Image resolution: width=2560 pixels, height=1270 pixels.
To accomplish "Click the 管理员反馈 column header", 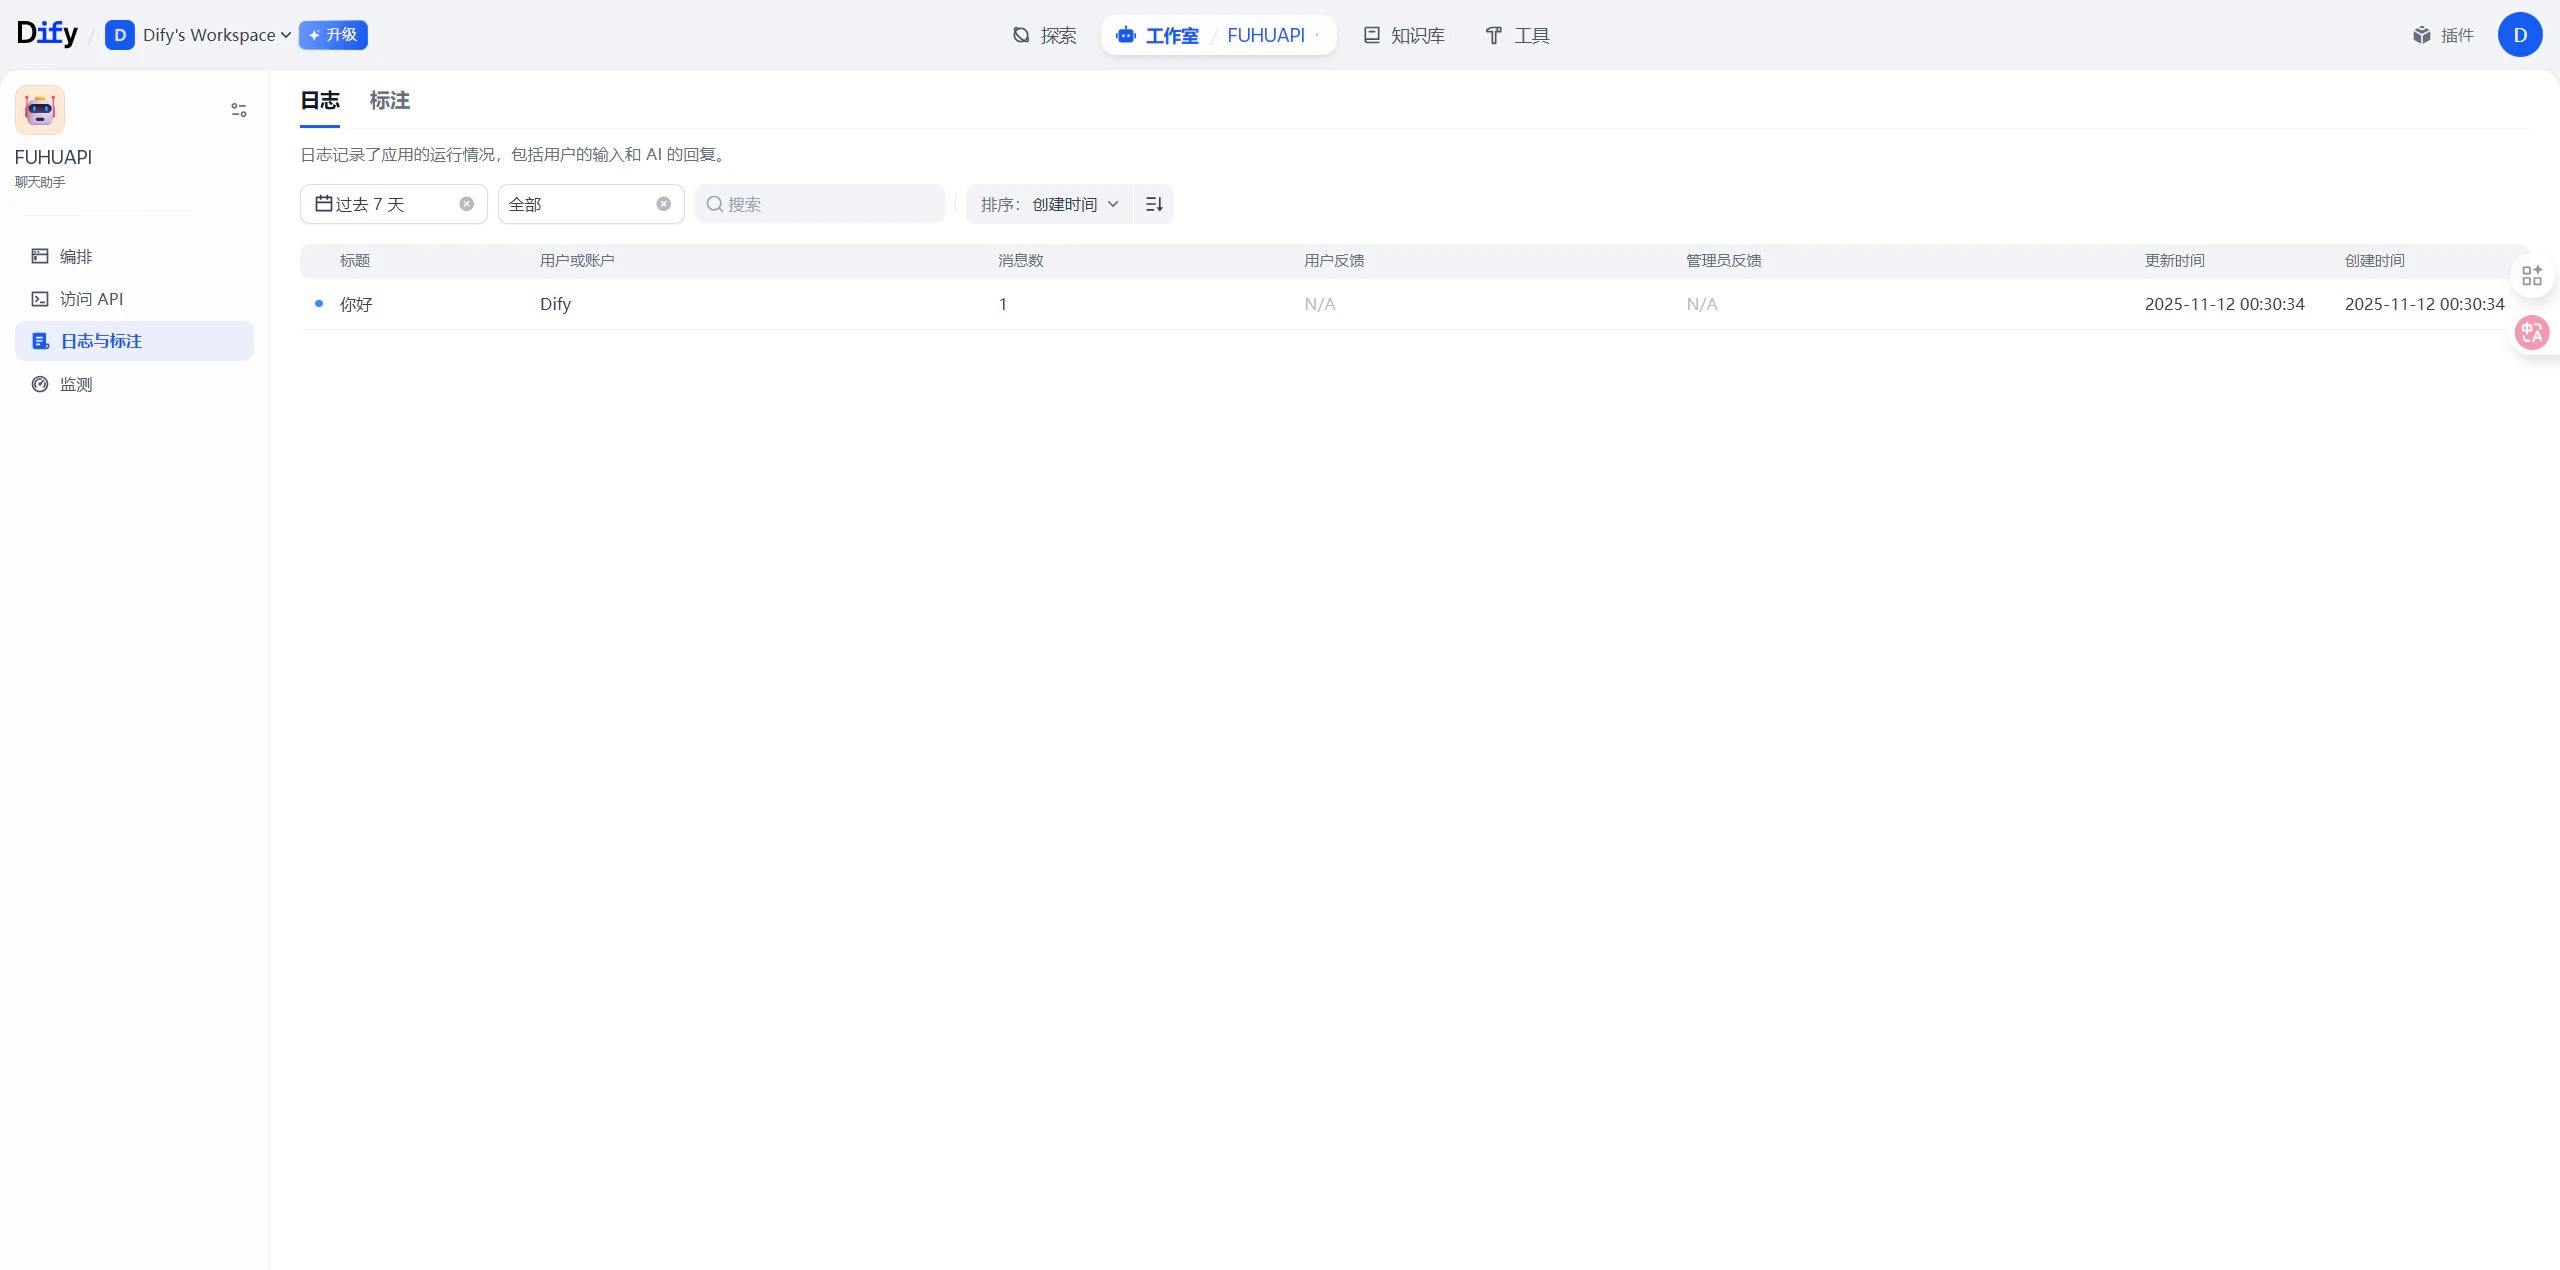I will 1724,260.
